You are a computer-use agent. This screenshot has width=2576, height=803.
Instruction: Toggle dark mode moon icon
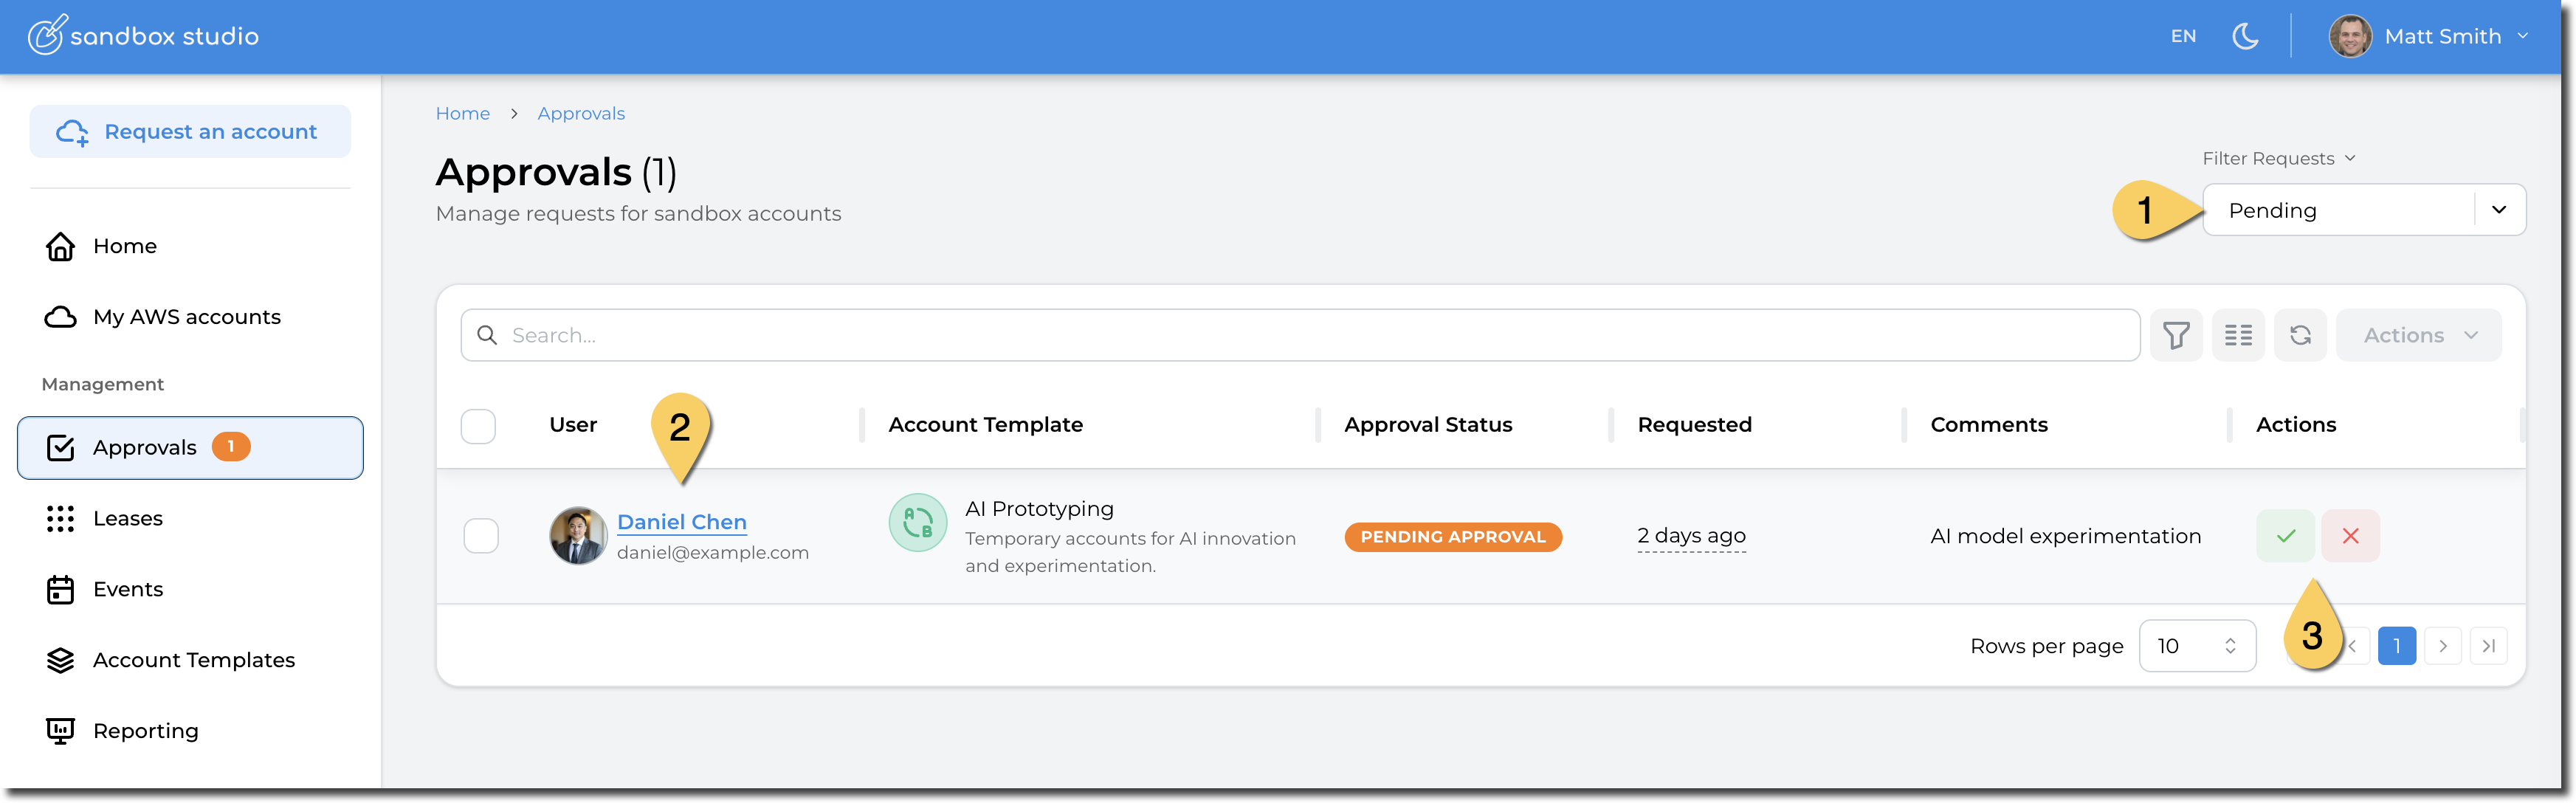(2245, 37)
